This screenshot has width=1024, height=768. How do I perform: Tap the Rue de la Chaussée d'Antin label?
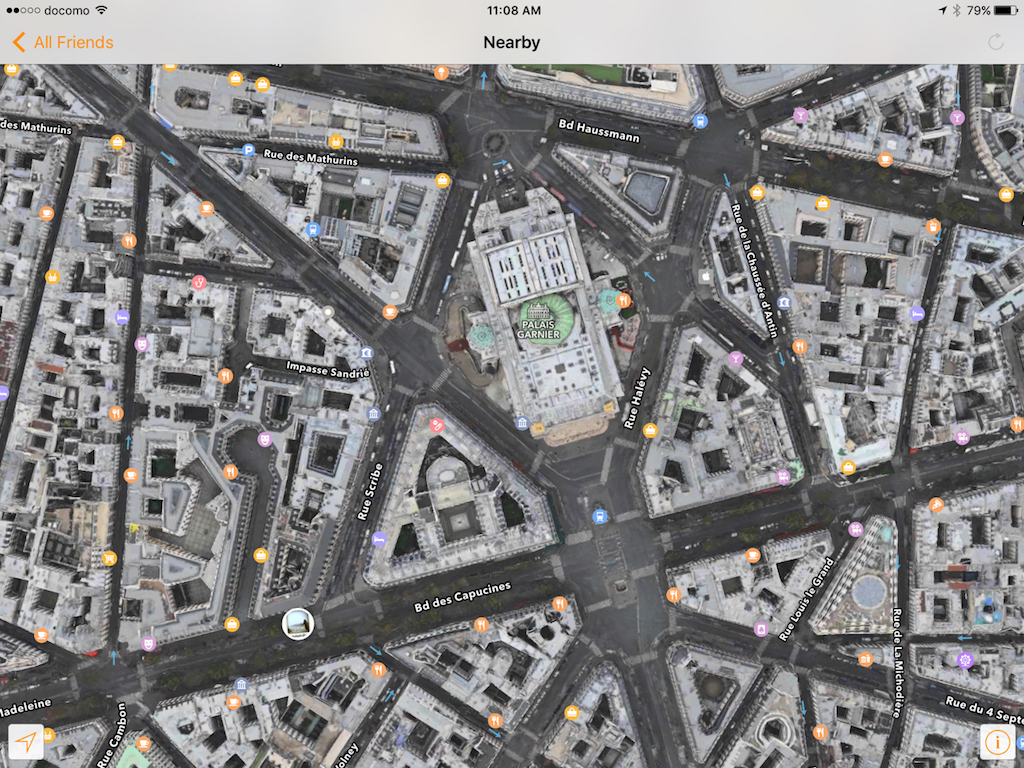tap(754, 271)
